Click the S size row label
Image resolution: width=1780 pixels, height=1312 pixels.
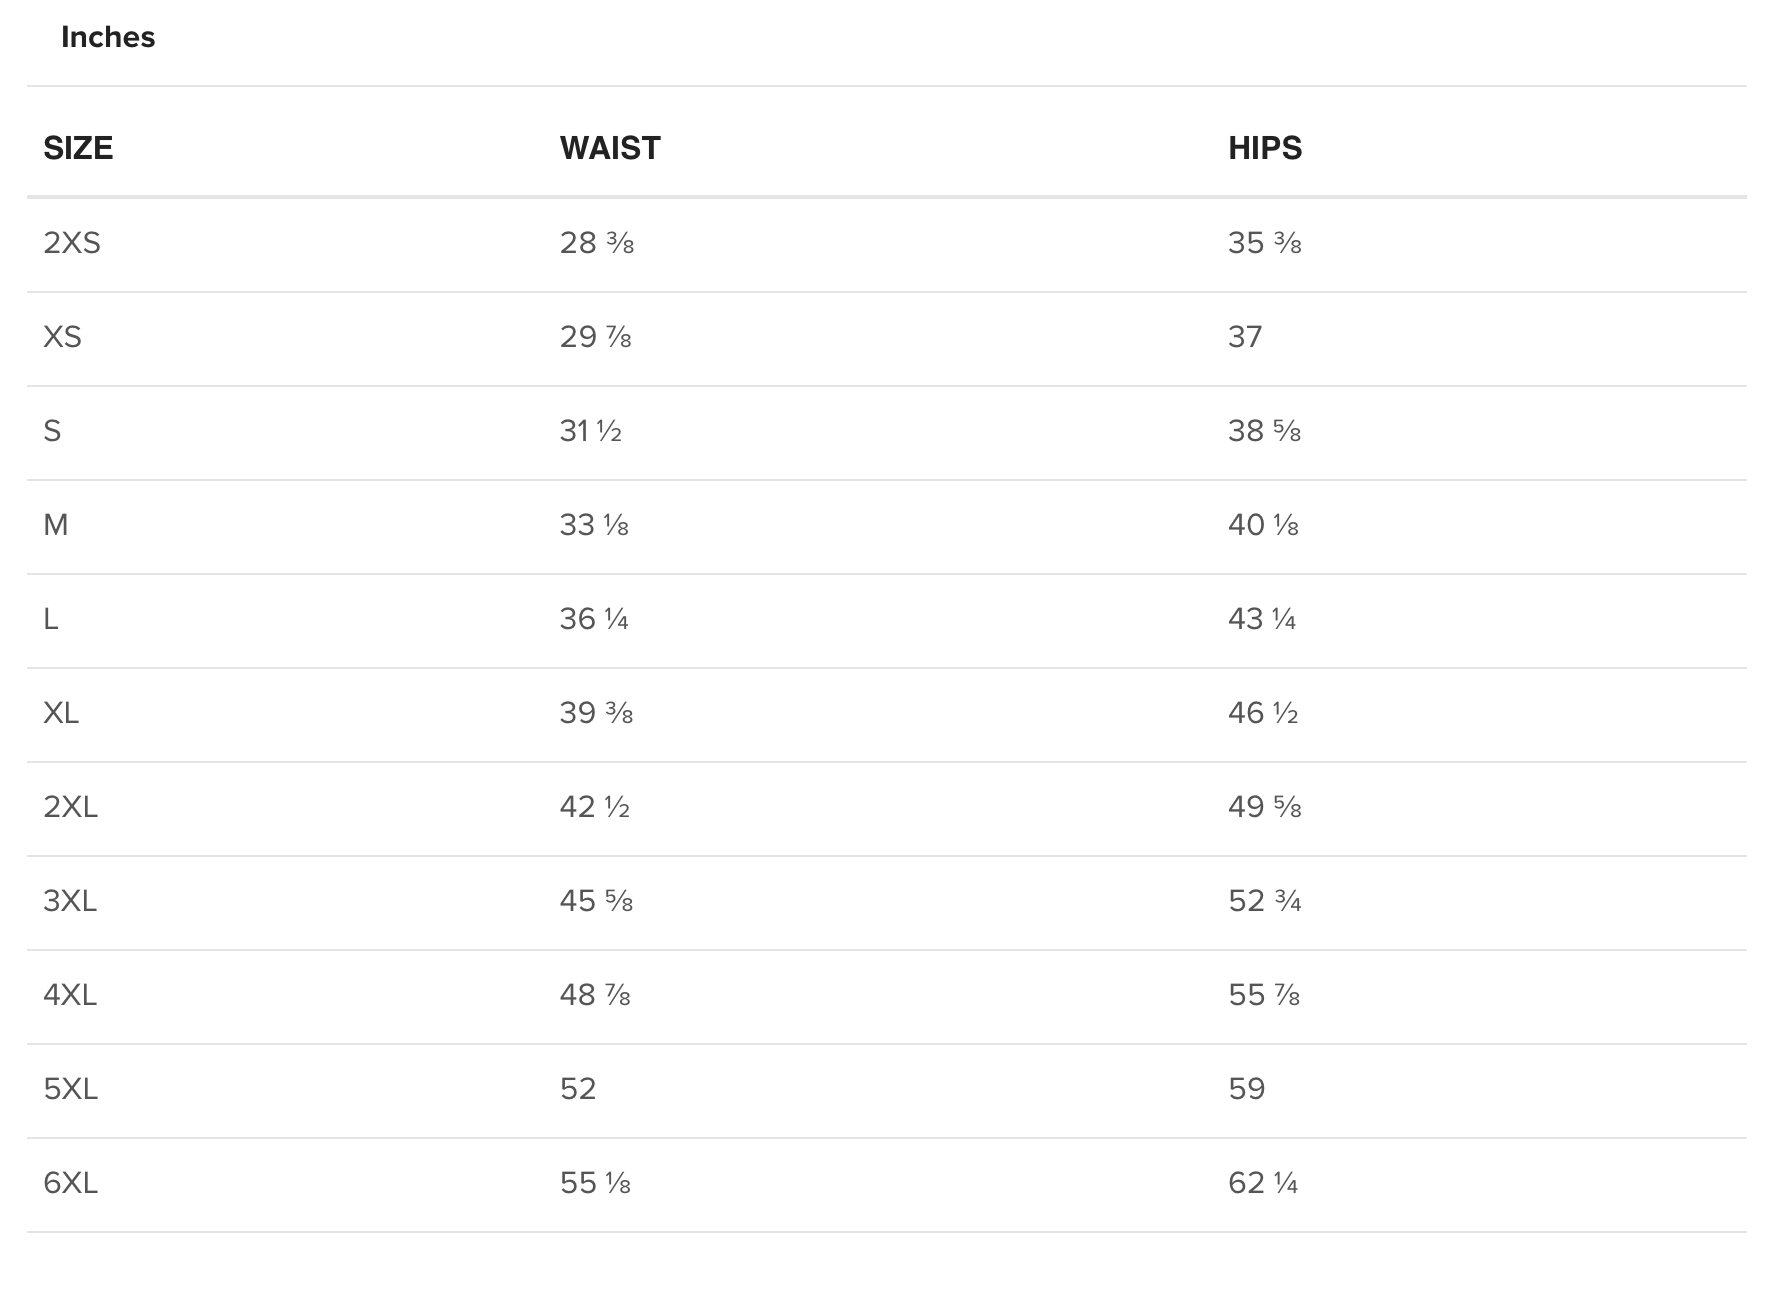point(52,431)
